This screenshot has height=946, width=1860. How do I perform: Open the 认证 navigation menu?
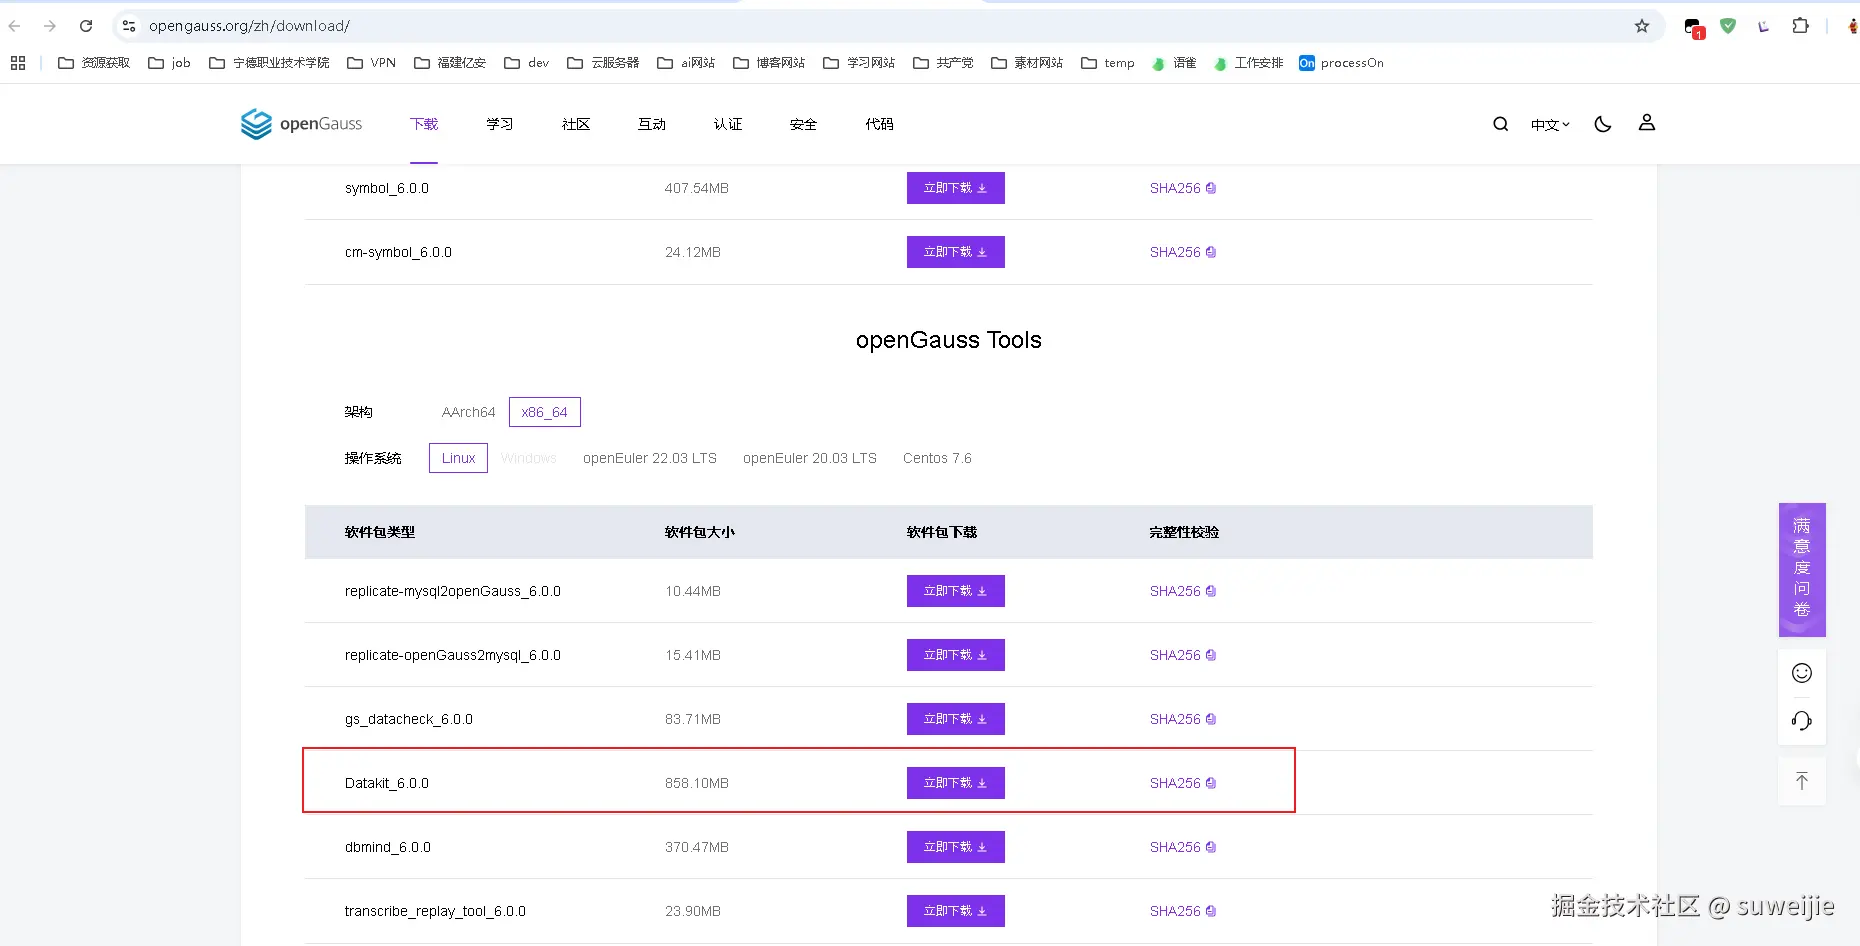[728, 124]
